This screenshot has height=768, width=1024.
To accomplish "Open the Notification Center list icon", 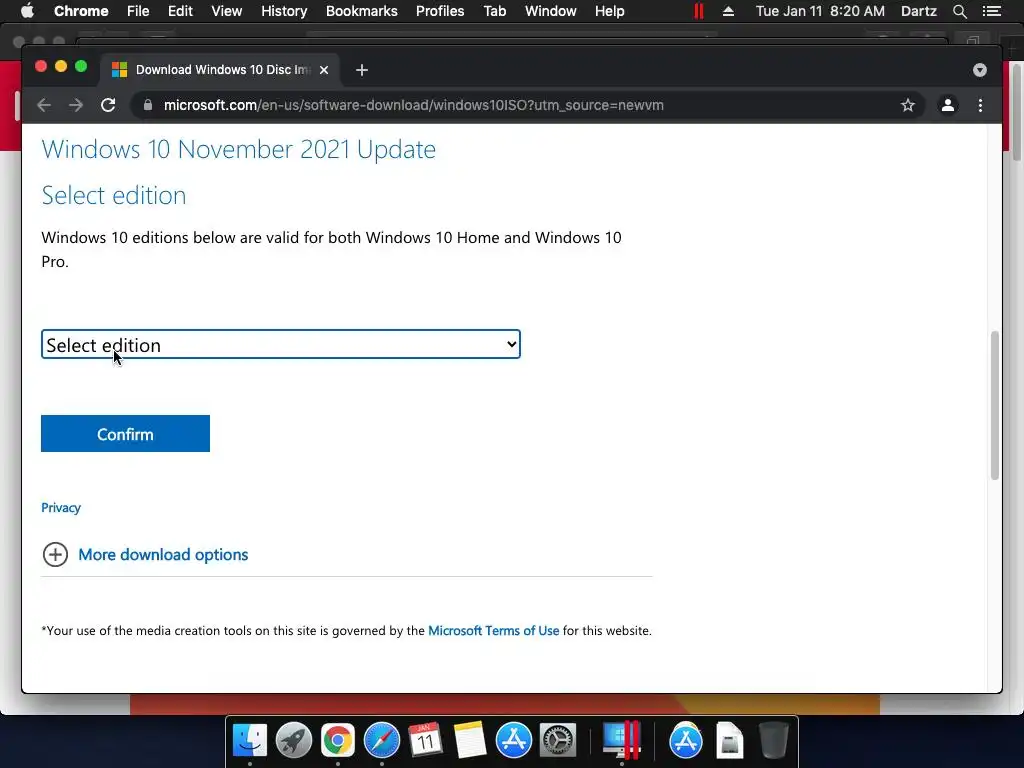I will coord(991,11).
